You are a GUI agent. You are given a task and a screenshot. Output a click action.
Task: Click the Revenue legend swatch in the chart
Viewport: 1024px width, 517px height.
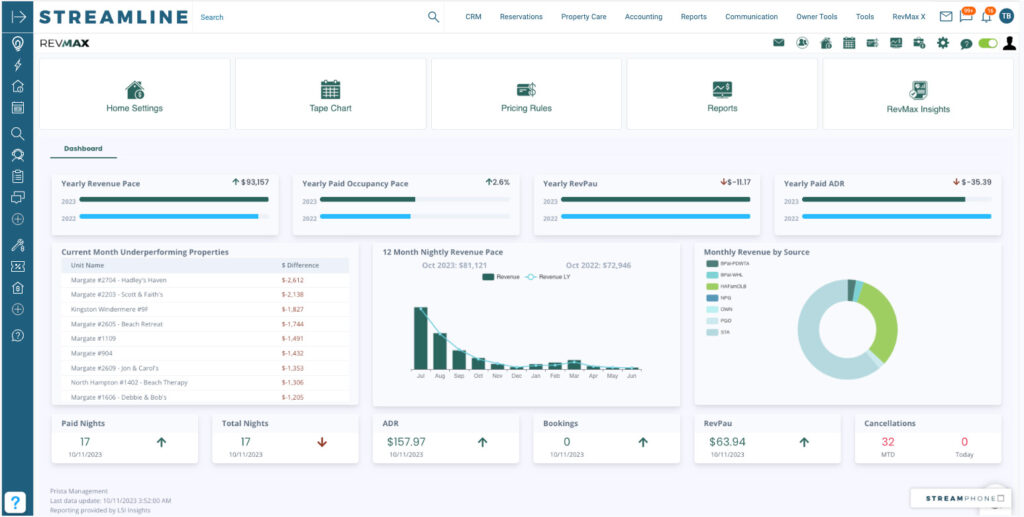click(488, 277)
